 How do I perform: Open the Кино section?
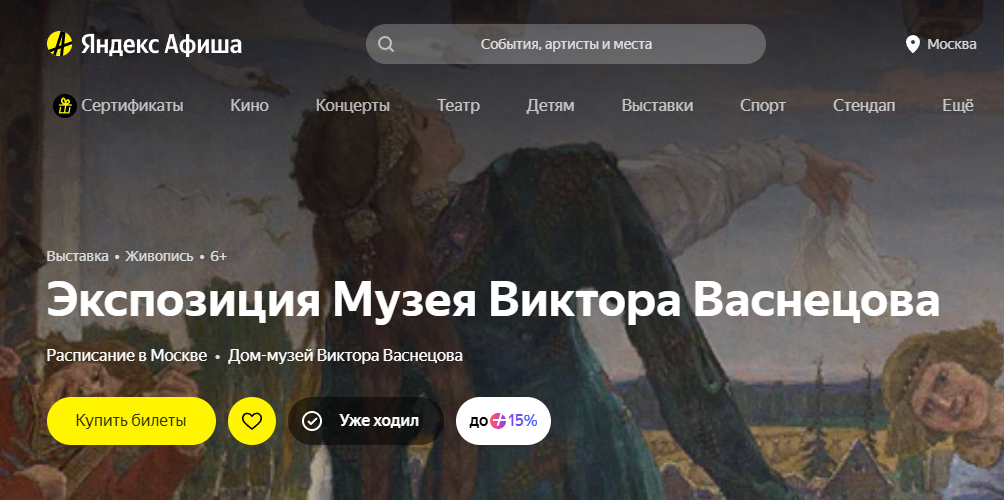pyautogui.click(x=250, y=106)
